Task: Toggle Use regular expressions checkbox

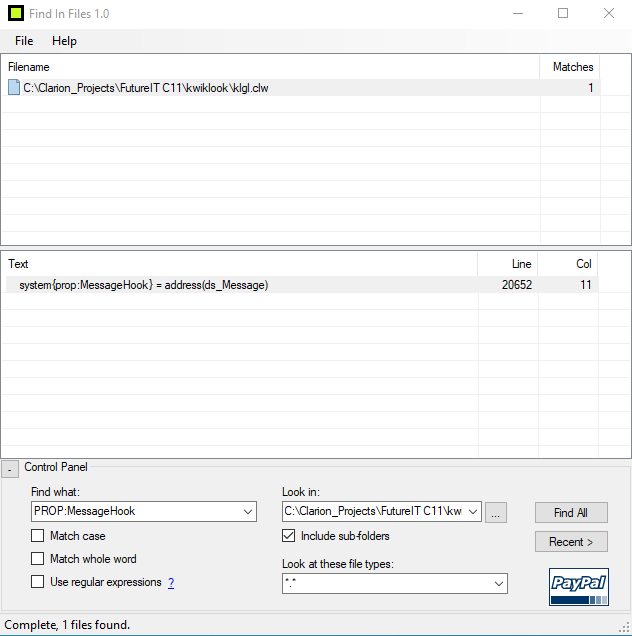Action: coord(38,582)
